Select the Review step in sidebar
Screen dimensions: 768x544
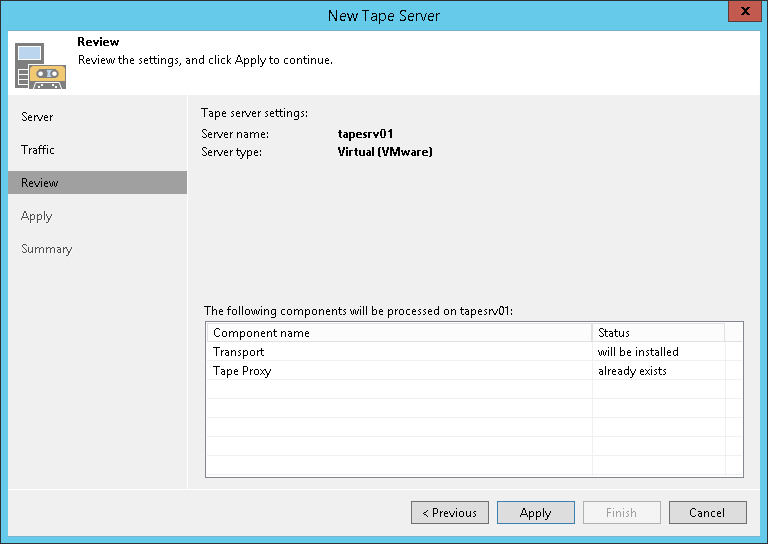[40, 183]
